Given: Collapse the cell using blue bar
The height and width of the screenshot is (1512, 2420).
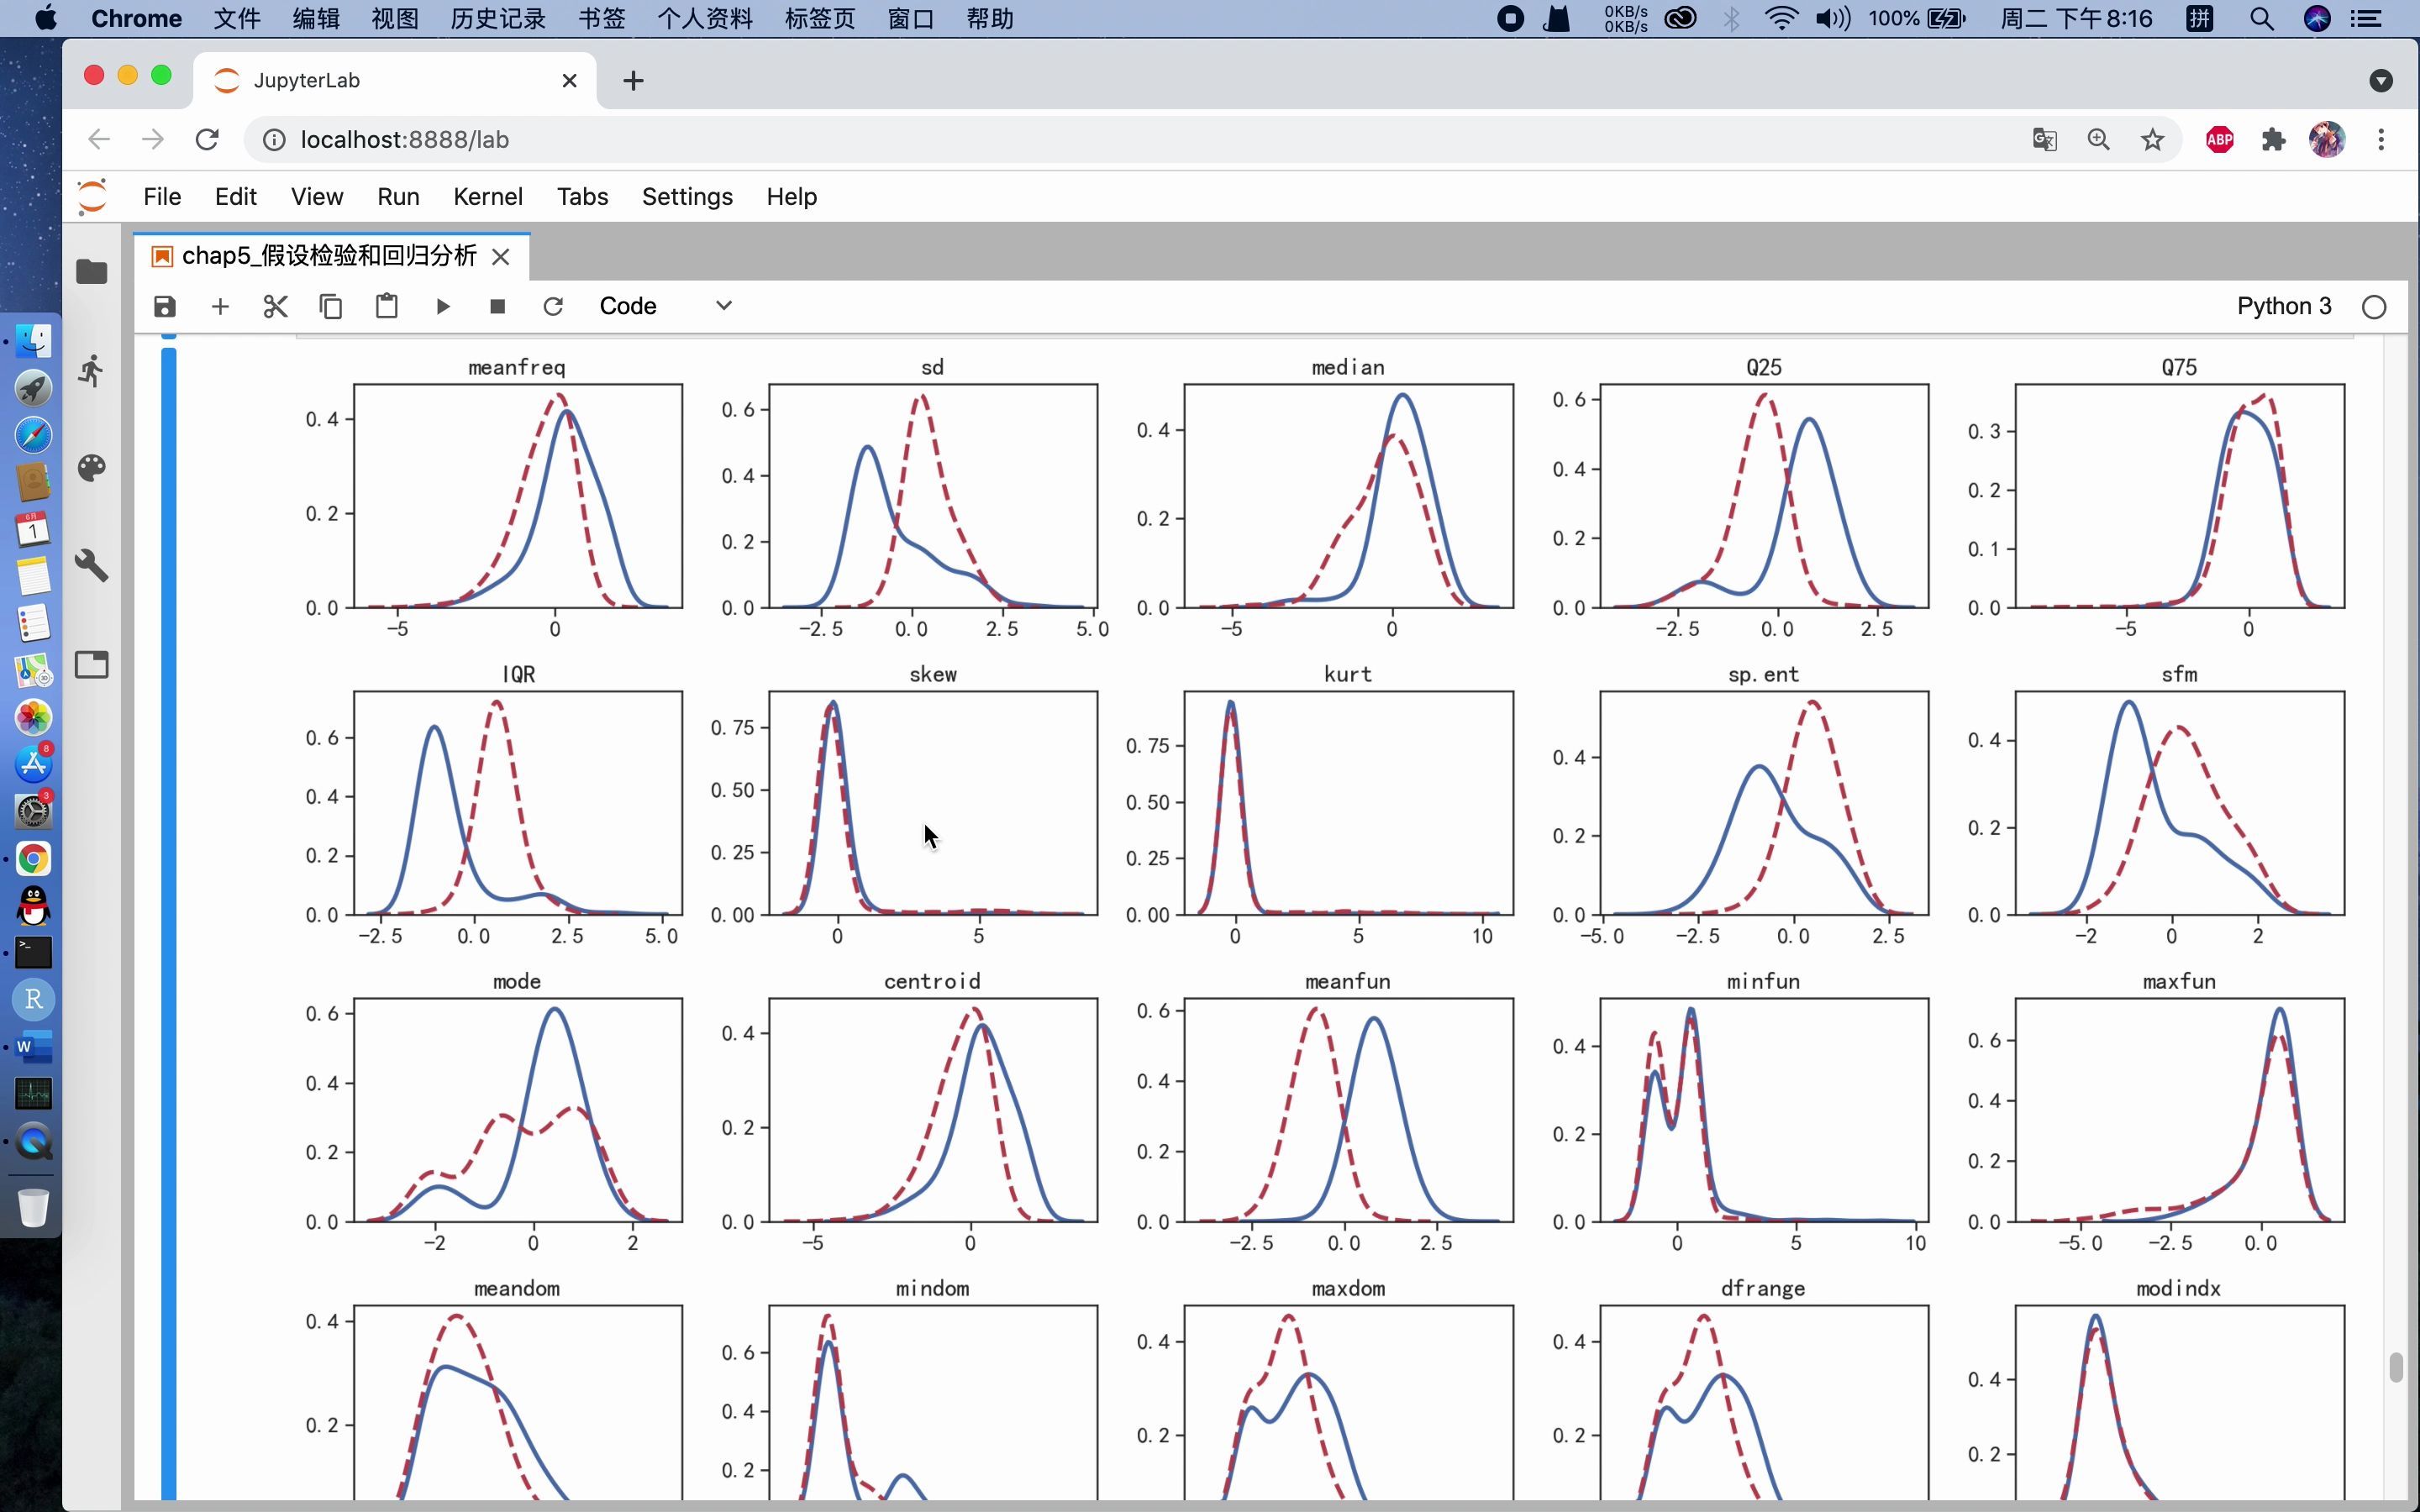Looking at the screenshot, I should tap(169, 900).
